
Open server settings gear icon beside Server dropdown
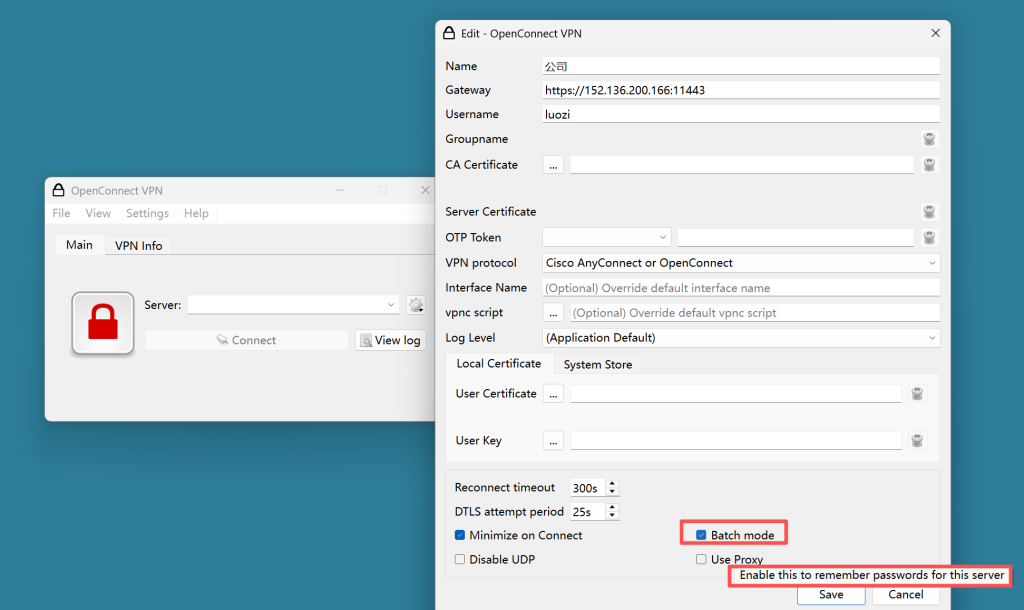click(x=416, y=305)
